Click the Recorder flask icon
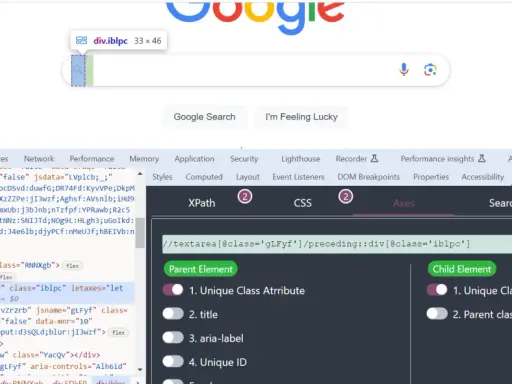The width and height of the screenshot is (512, 384). pyautogui.click(x=374, y=158)
